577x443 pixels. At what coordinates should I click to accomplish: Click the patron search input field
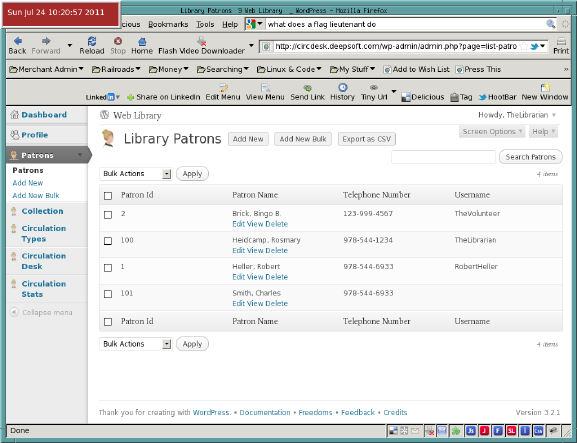click(443, 157)
